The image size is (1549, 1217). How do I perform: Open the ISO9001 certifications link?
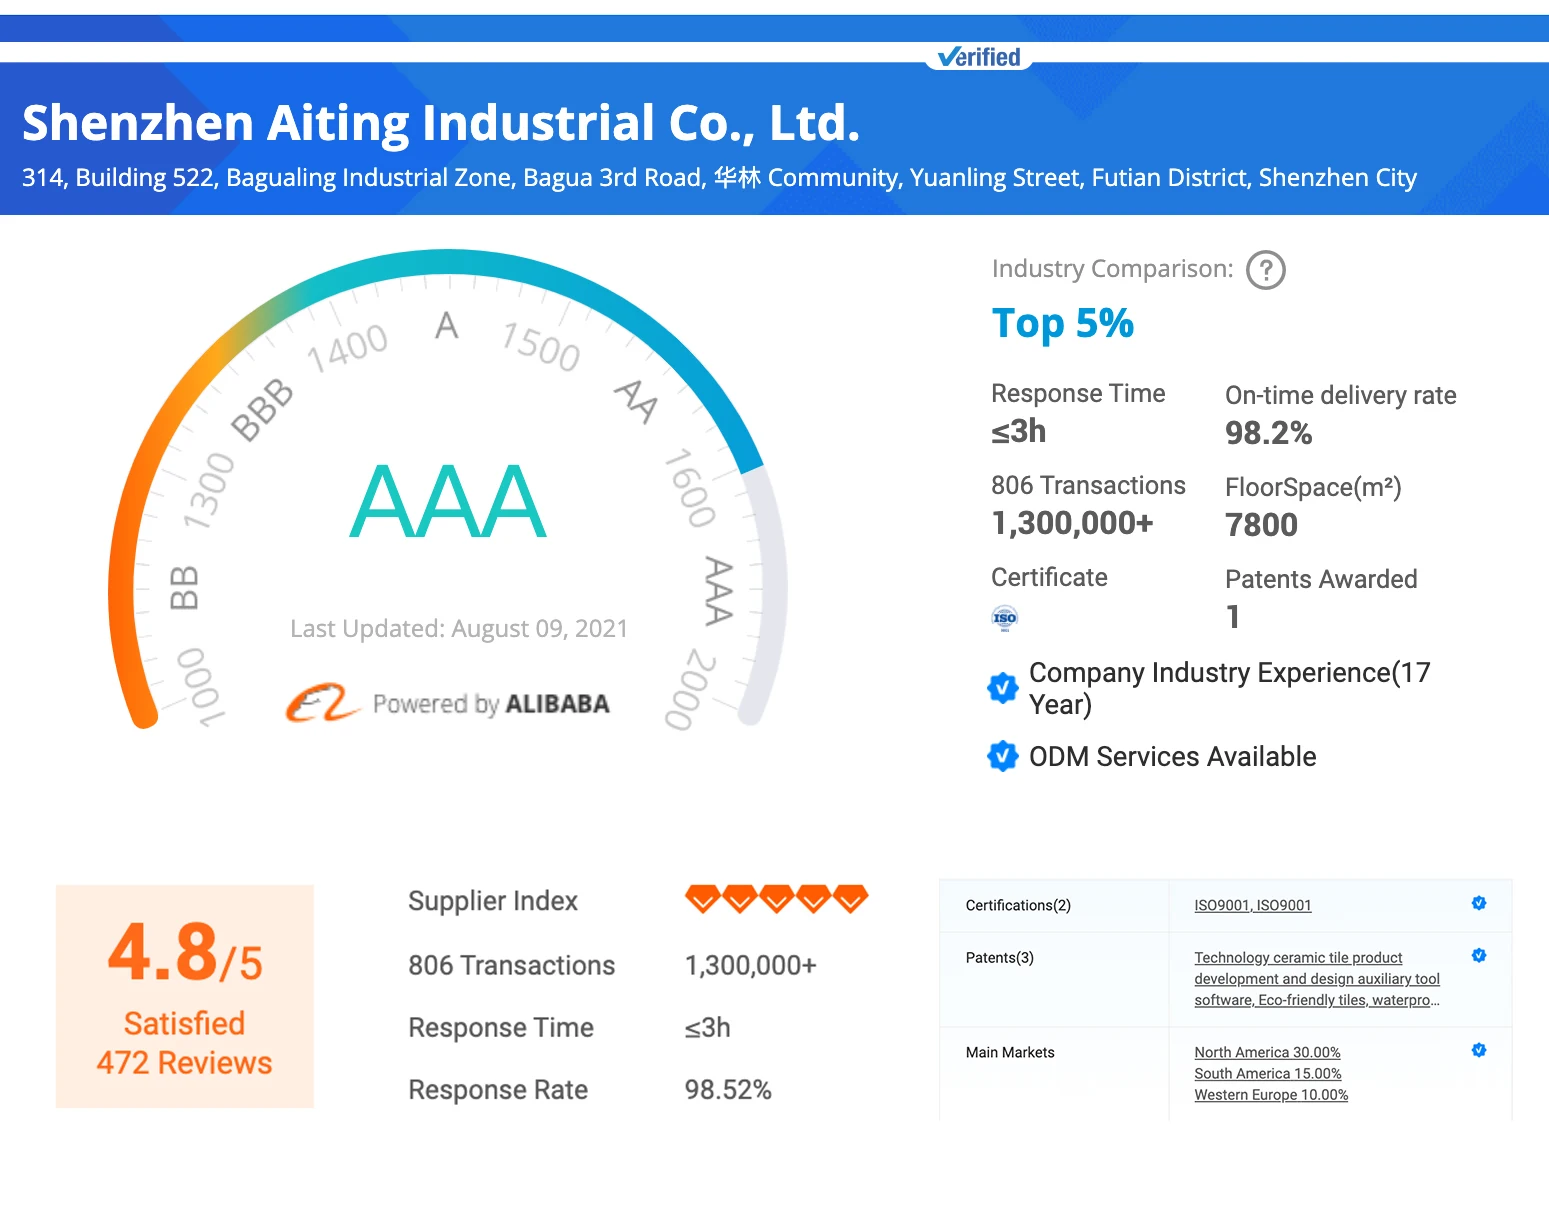(1252, 905)
